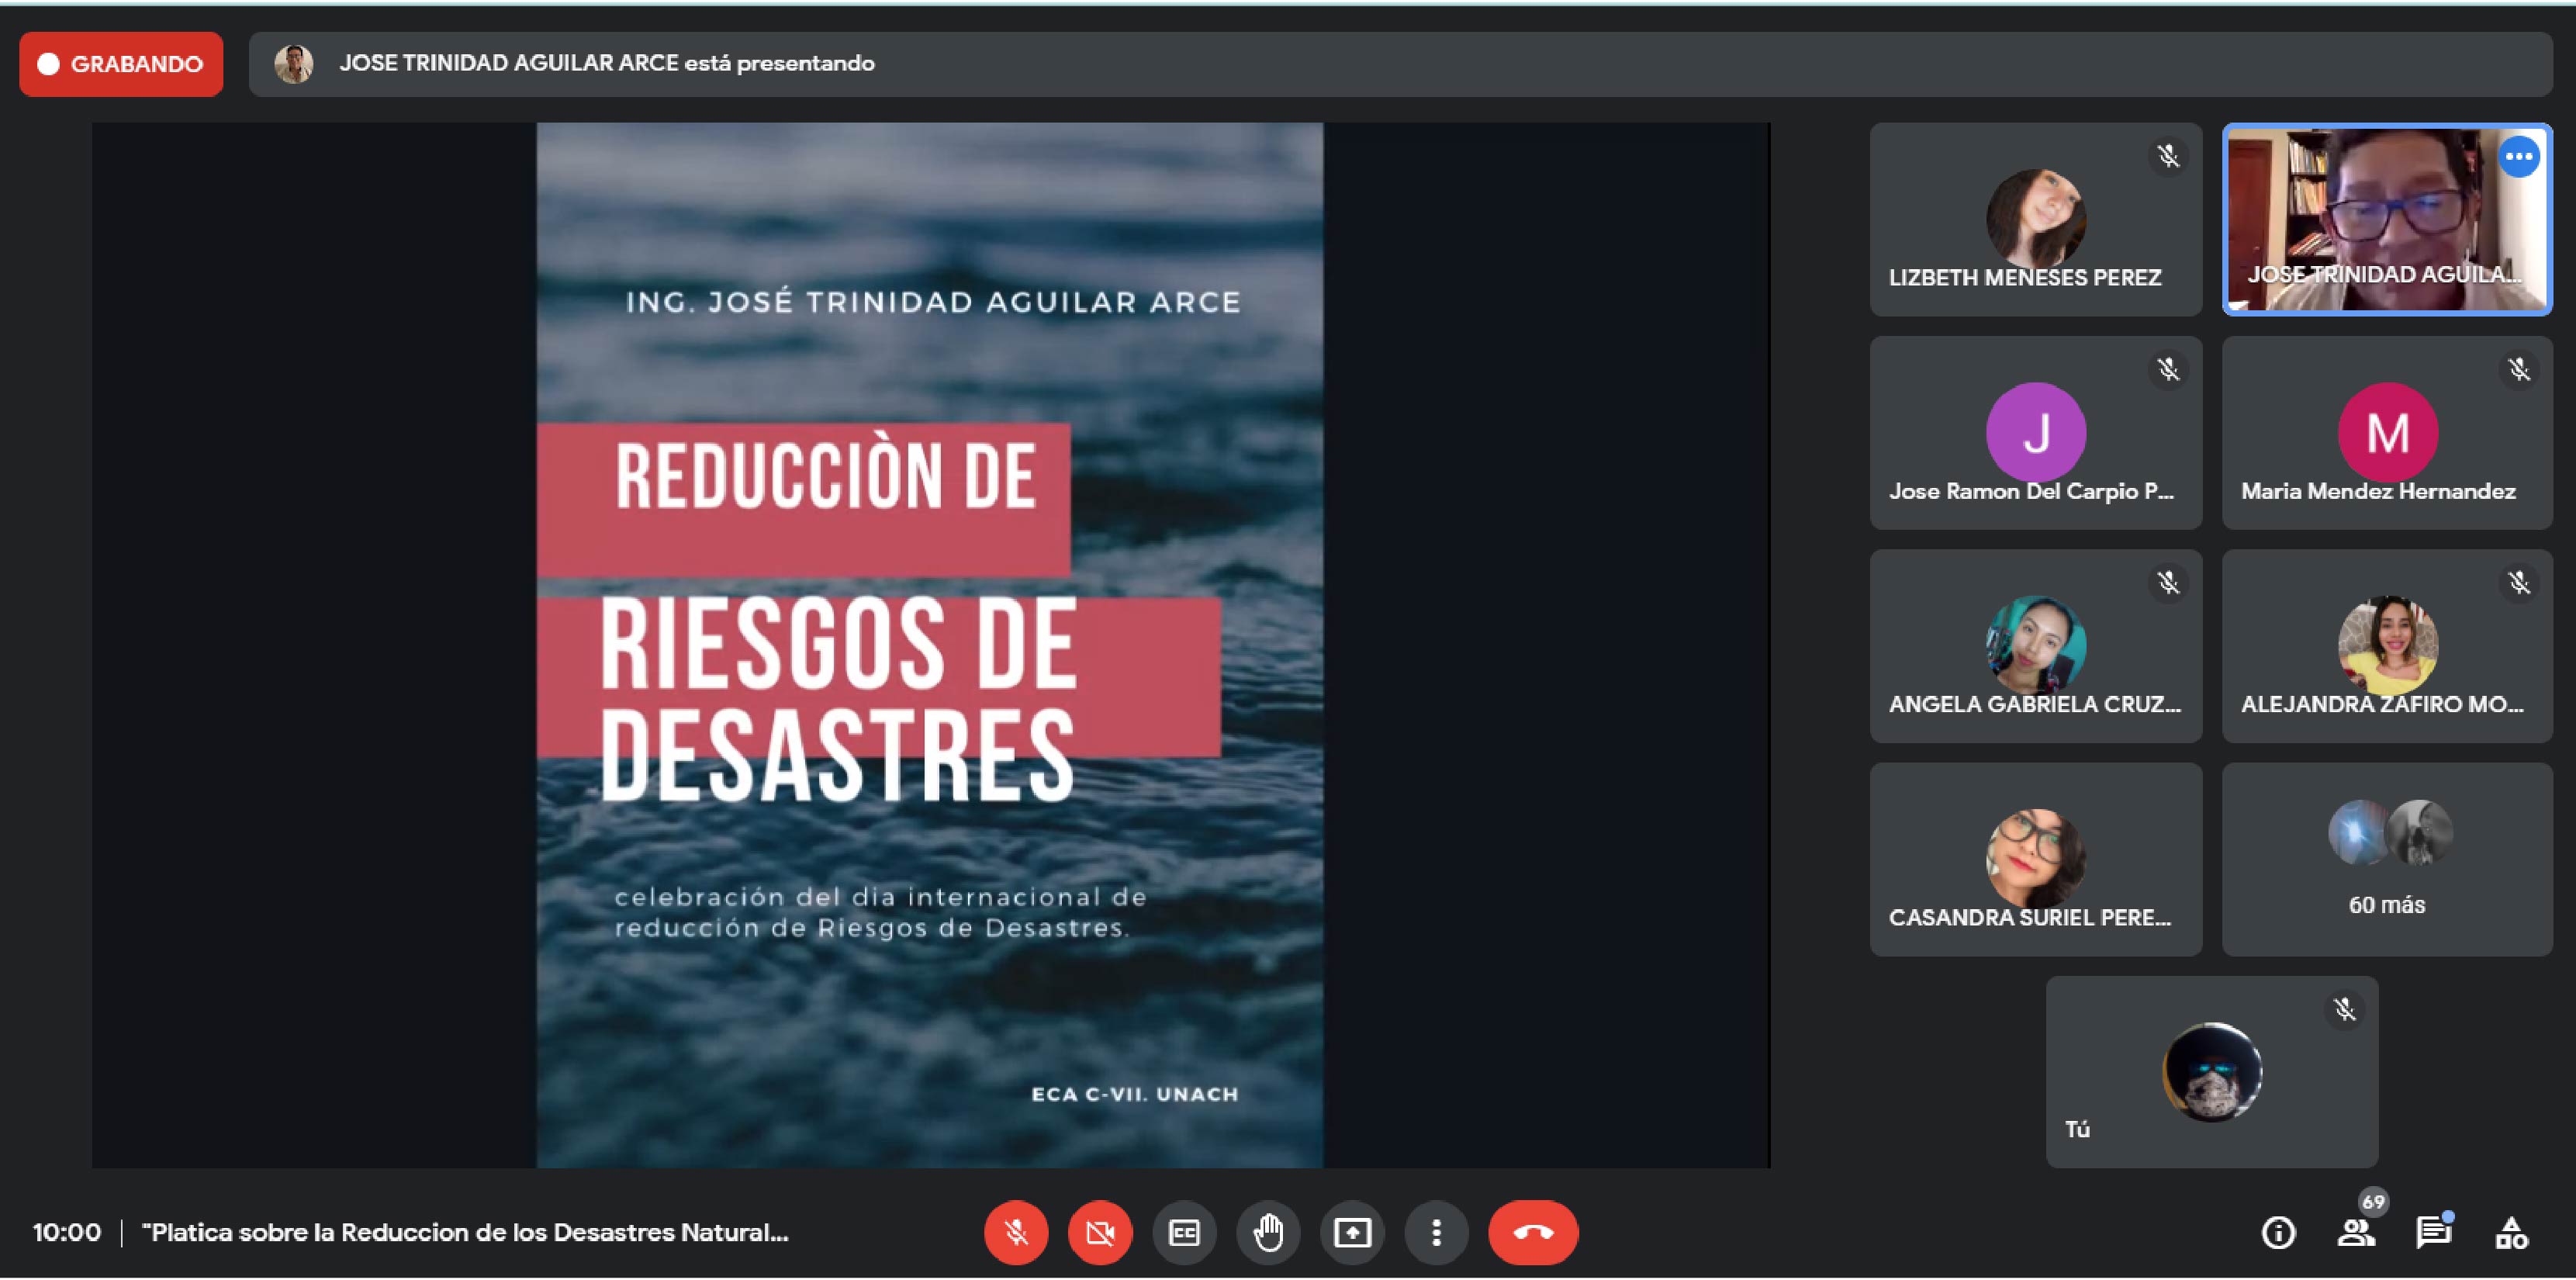Open more options menu
Screen dimensions: 2576x1280
pos(1436,1232)
